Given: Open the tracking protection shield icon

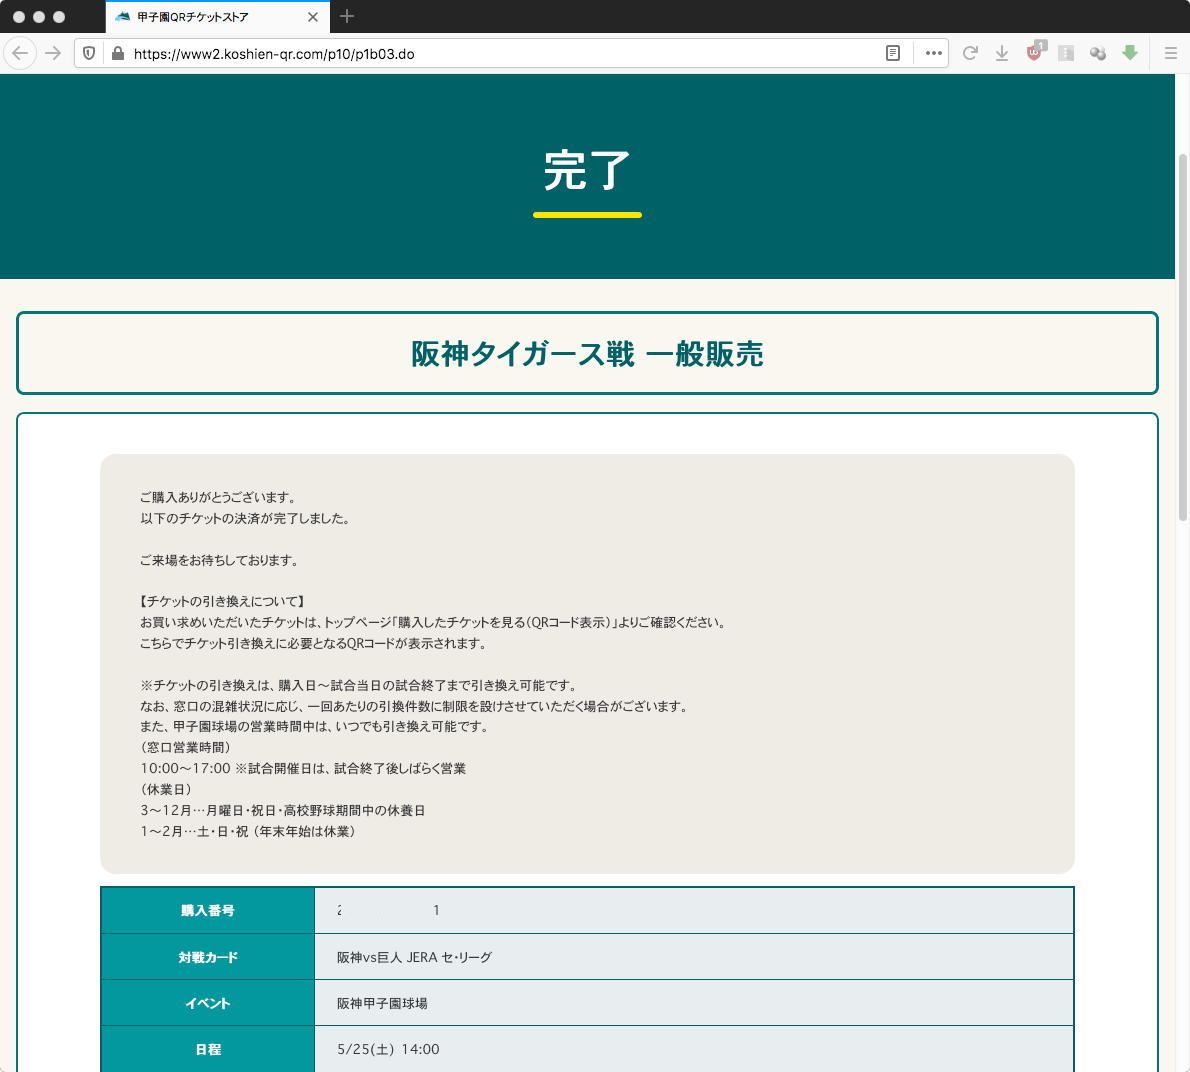Looking at the screenshot, I should (89, 53).
